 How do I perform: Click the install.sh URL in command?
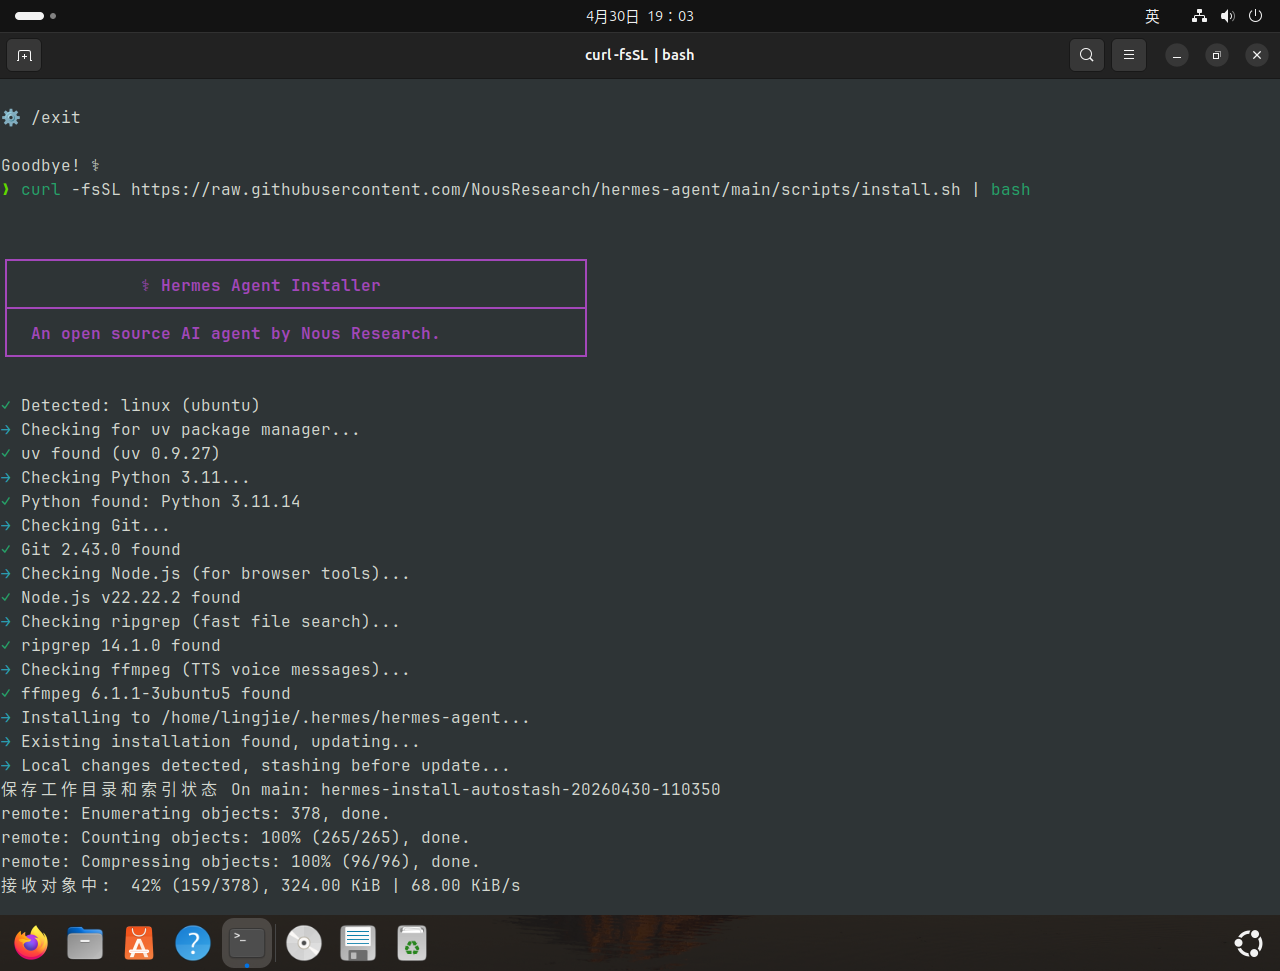[x=546, y=189]
